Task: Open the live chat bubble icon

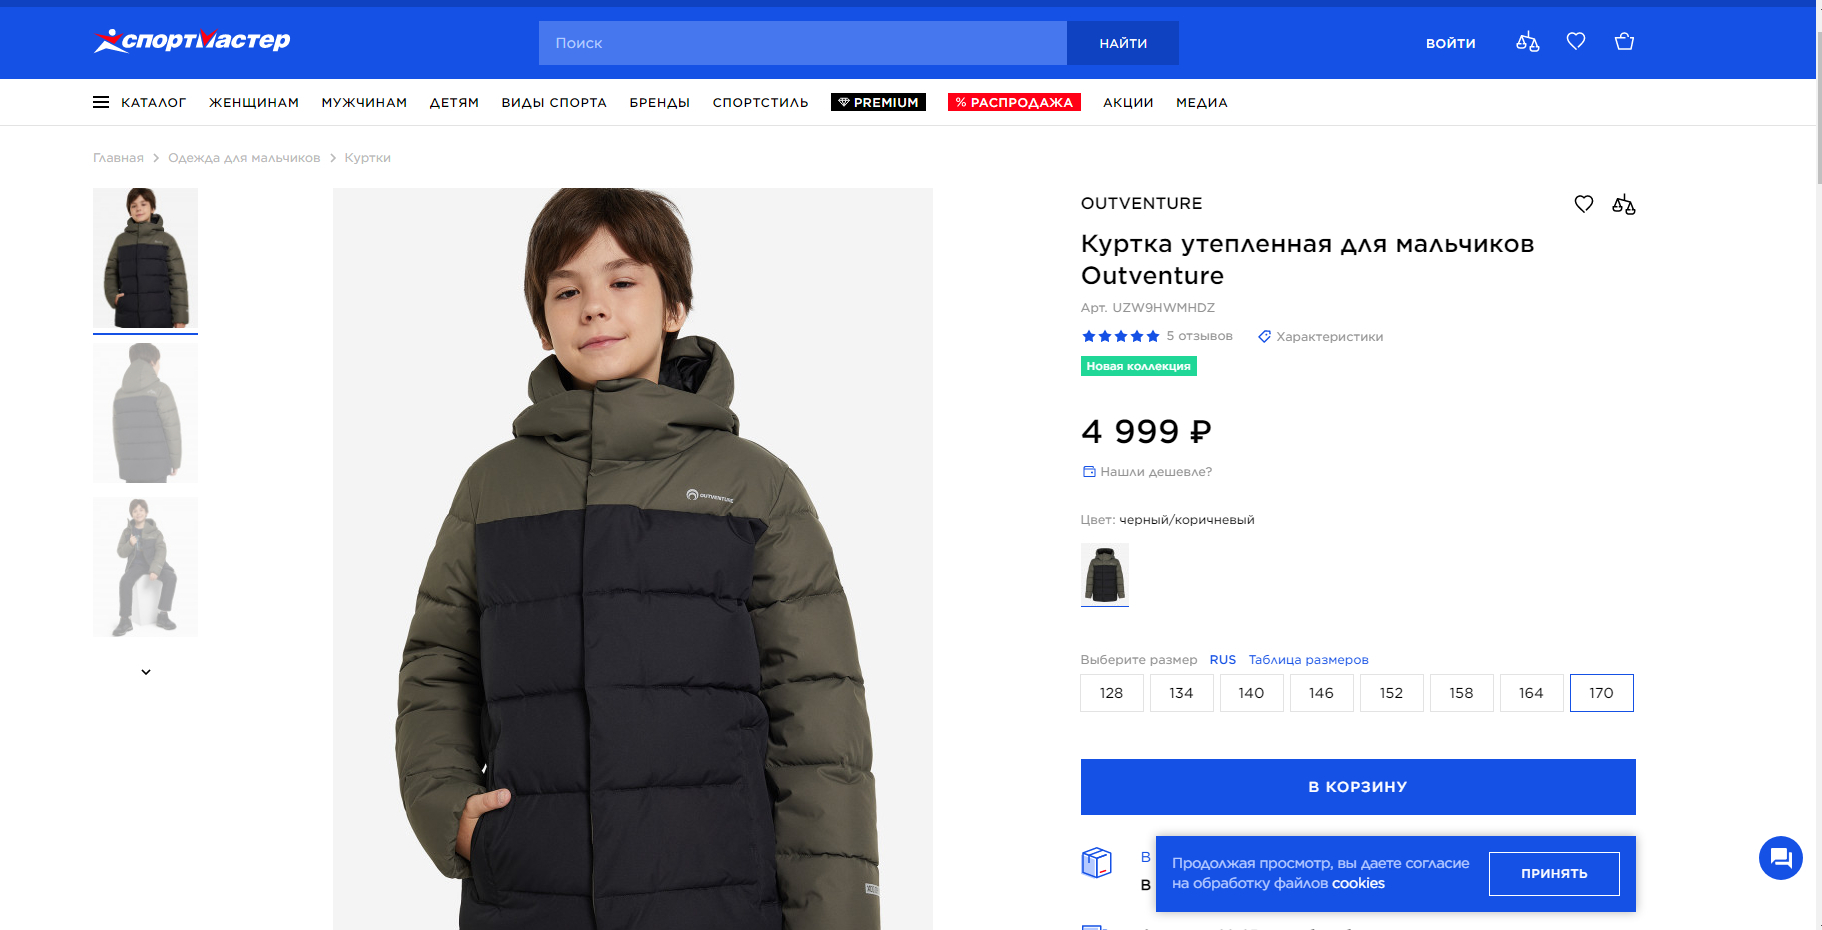Action: 1780,858
